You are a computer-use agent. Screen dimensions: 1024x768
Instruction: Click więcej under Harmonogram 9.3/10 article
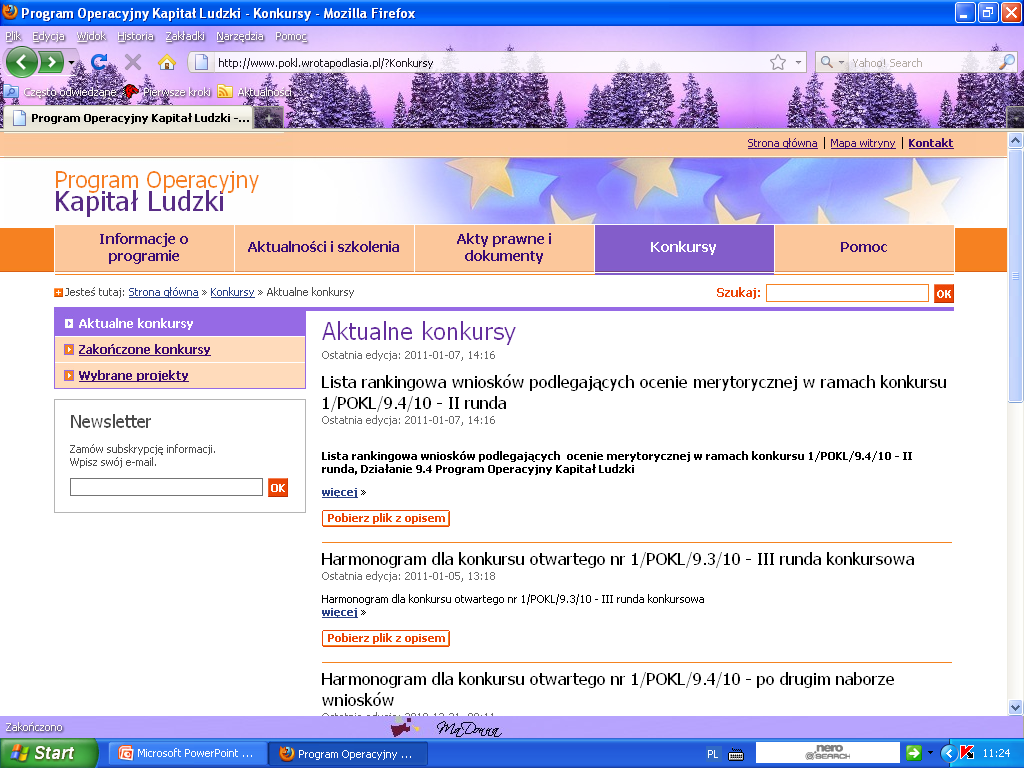339,612
